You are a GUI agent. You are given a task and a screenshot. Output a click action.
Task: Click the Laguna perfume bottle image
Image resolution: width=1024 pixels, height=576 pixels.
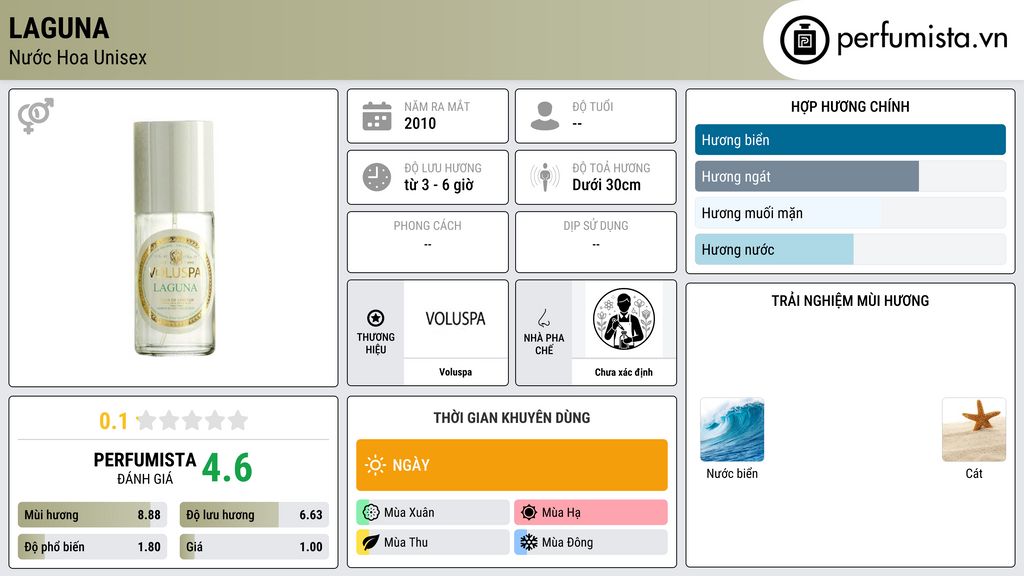[x=174, y=238]
